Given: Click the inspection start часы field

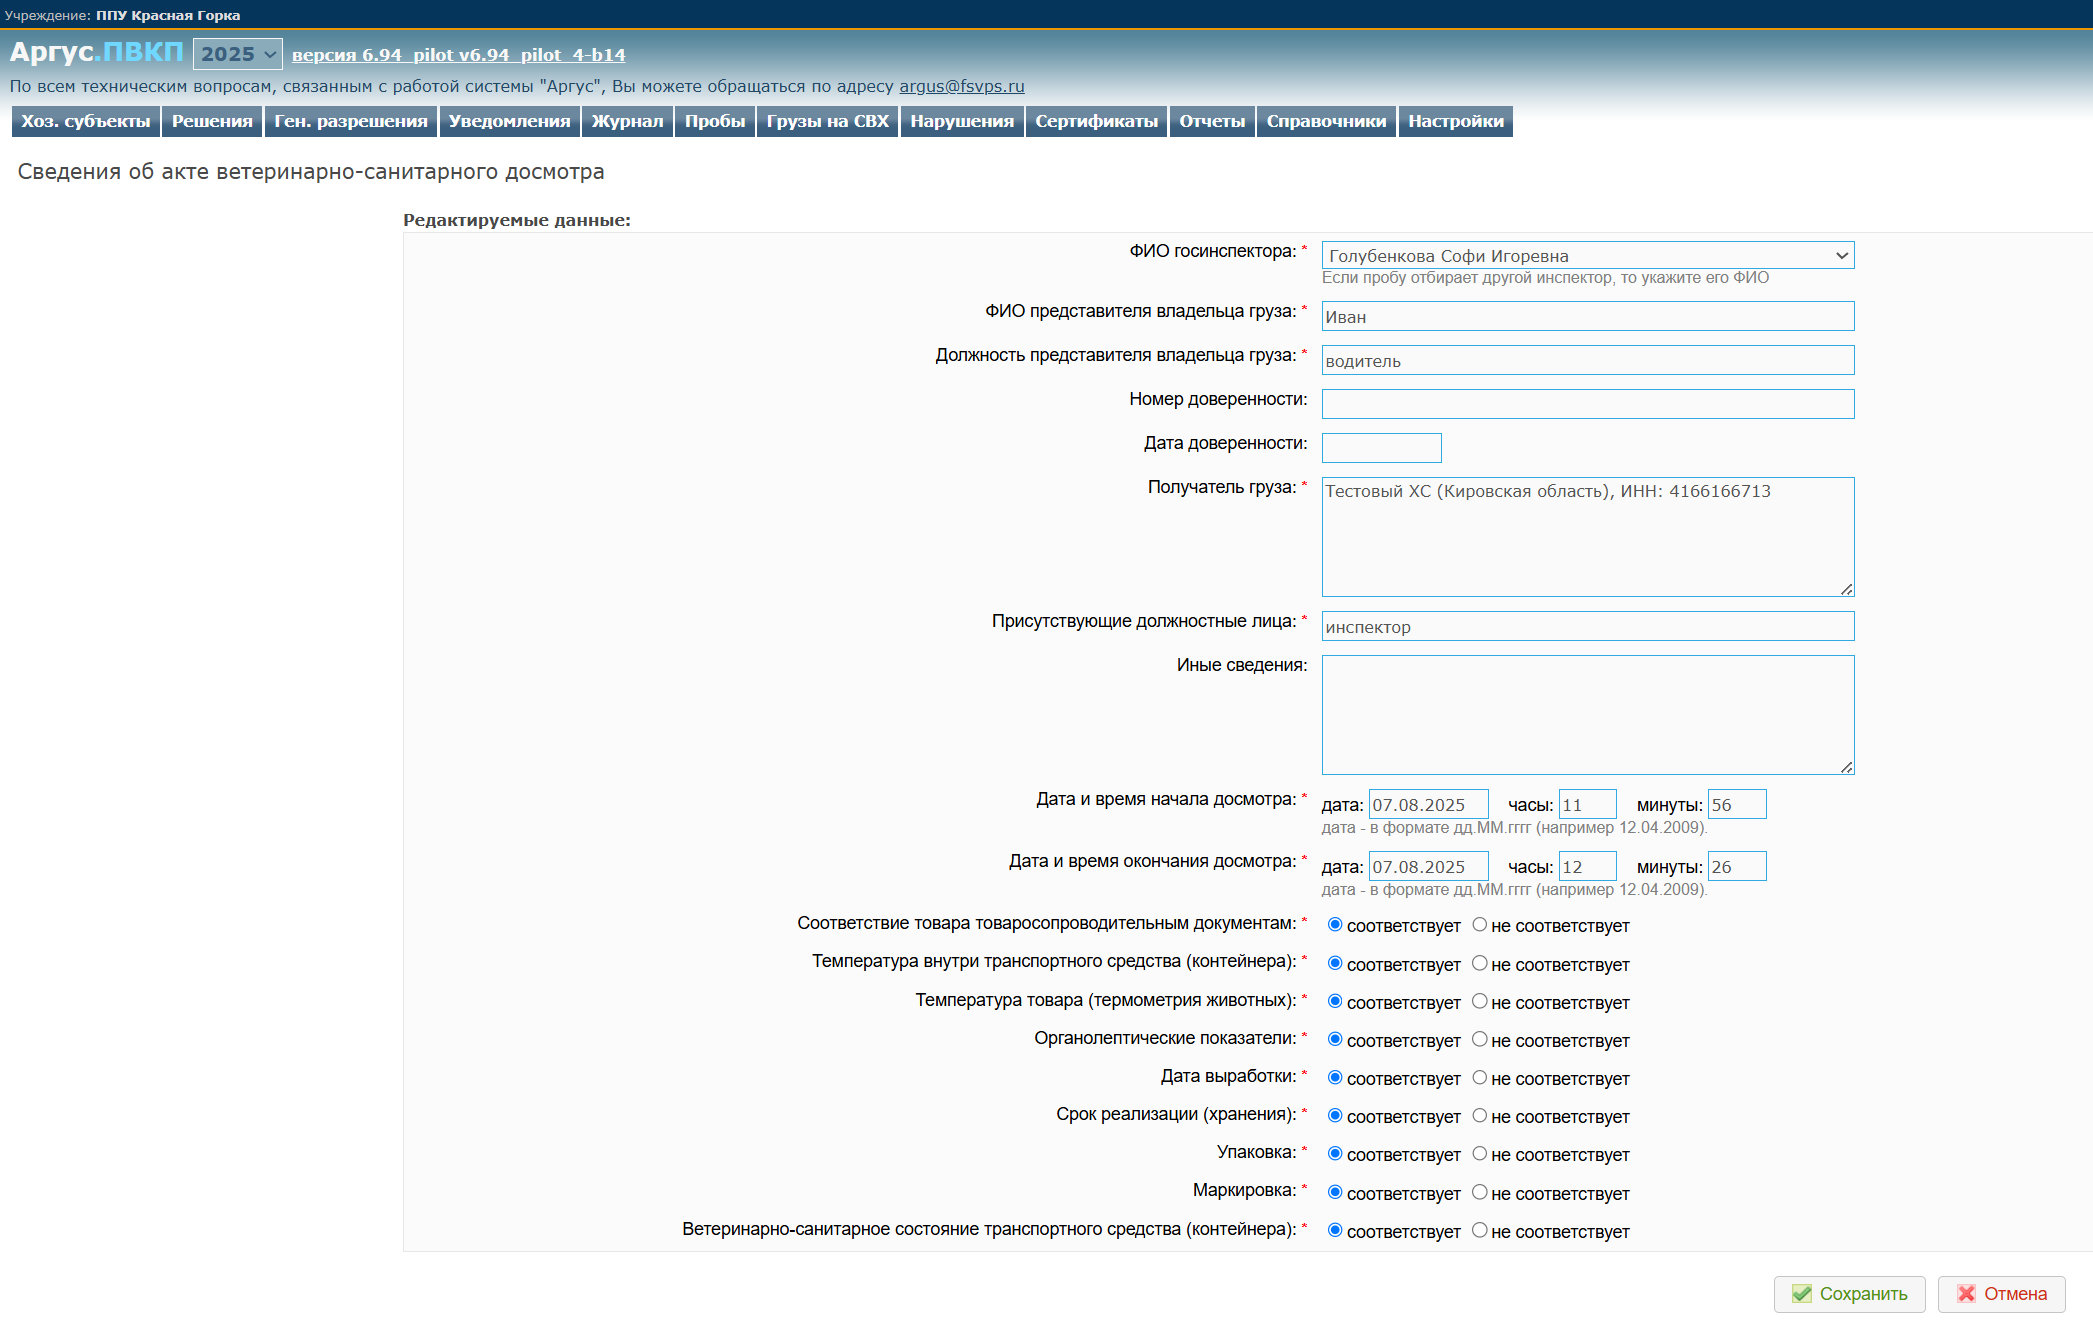Looking at the screenshot, I should (1586, 805).
